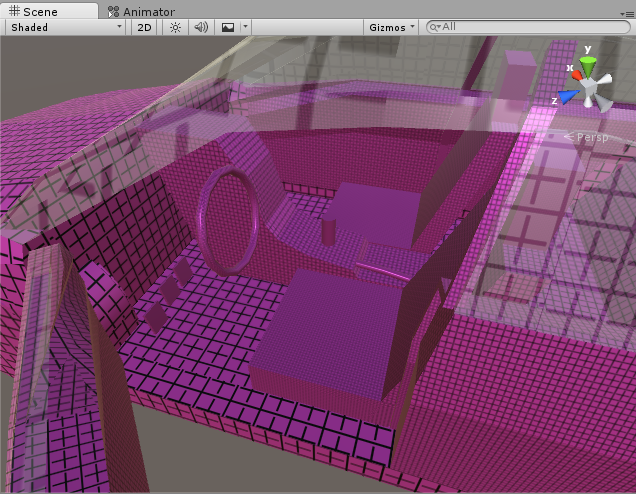Switch to the Animator tab
Viewport: 636px width, 494px height.
click(141, 11)
